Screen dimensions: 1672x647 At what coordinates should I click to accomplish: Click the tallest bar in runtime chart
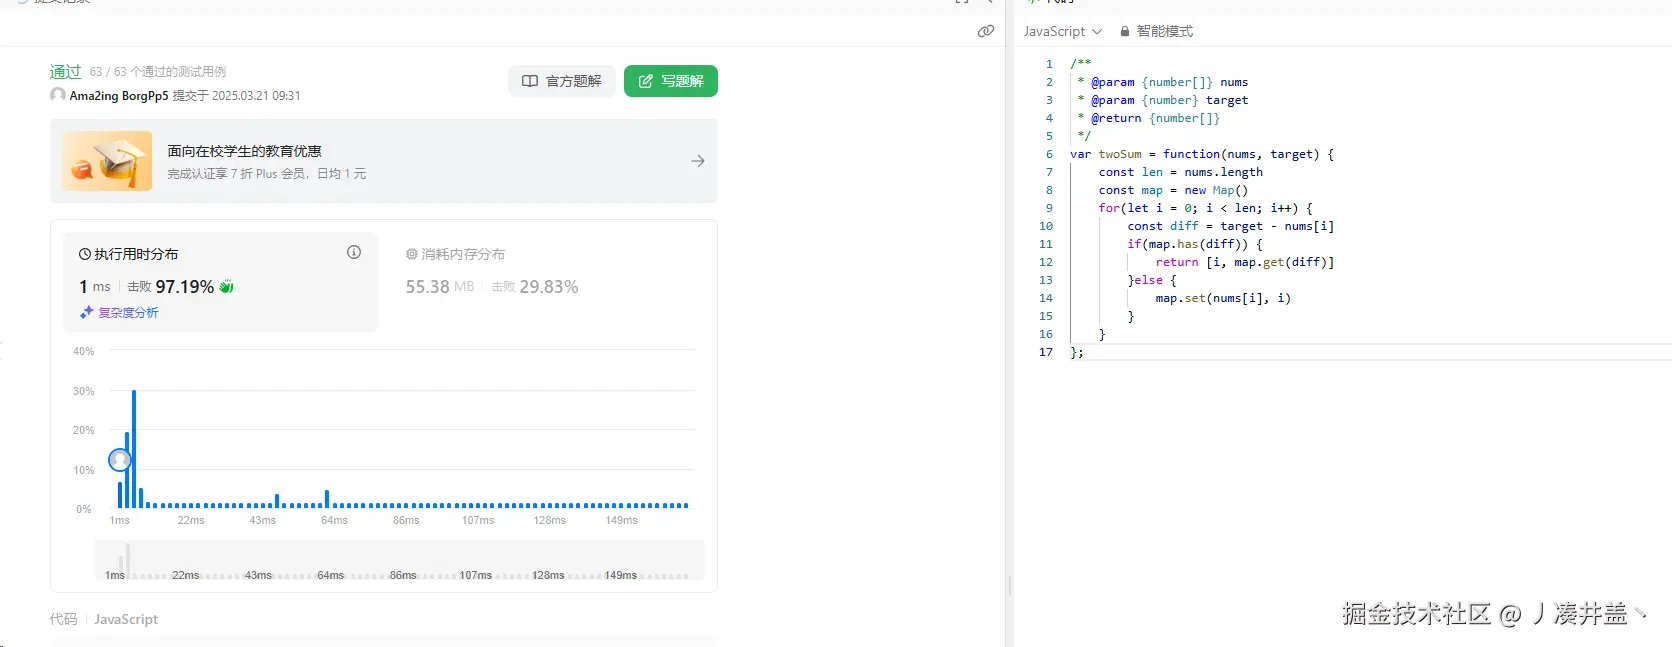(x=134, y=450)
